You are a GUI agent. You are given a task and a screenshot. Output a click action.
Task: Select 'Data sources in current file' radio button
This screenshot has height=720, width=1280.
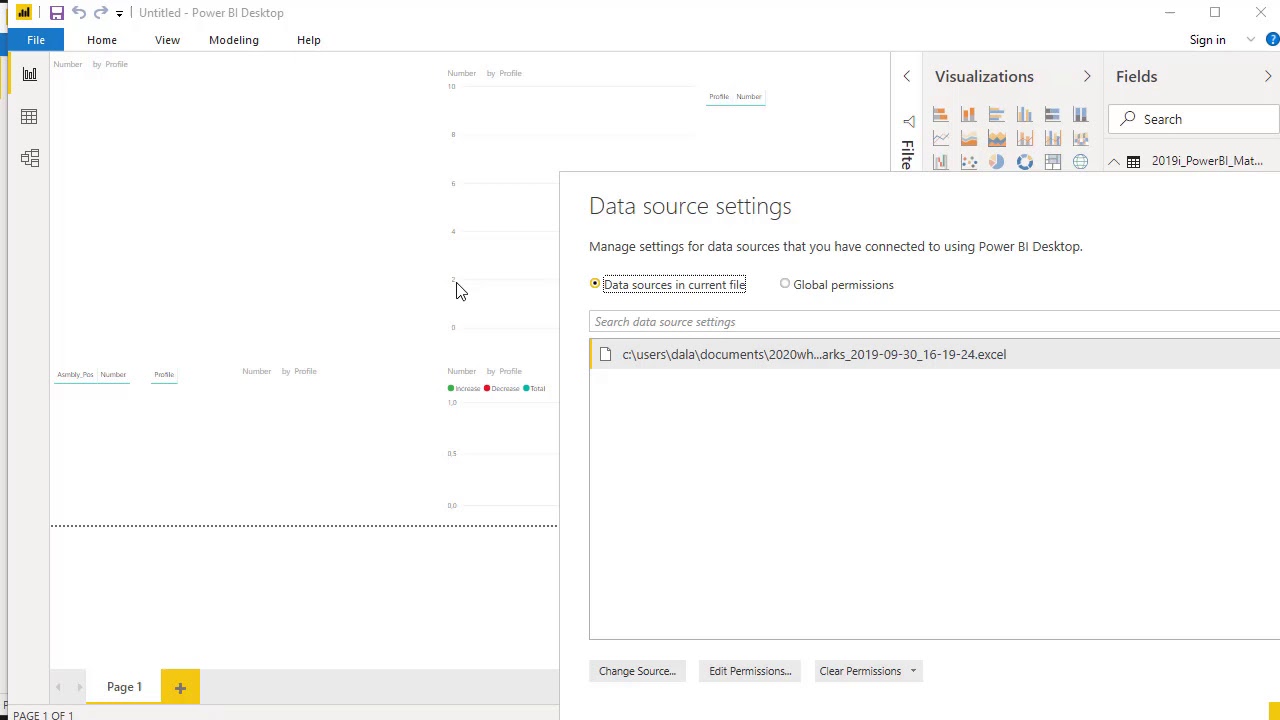pos(595,284)
